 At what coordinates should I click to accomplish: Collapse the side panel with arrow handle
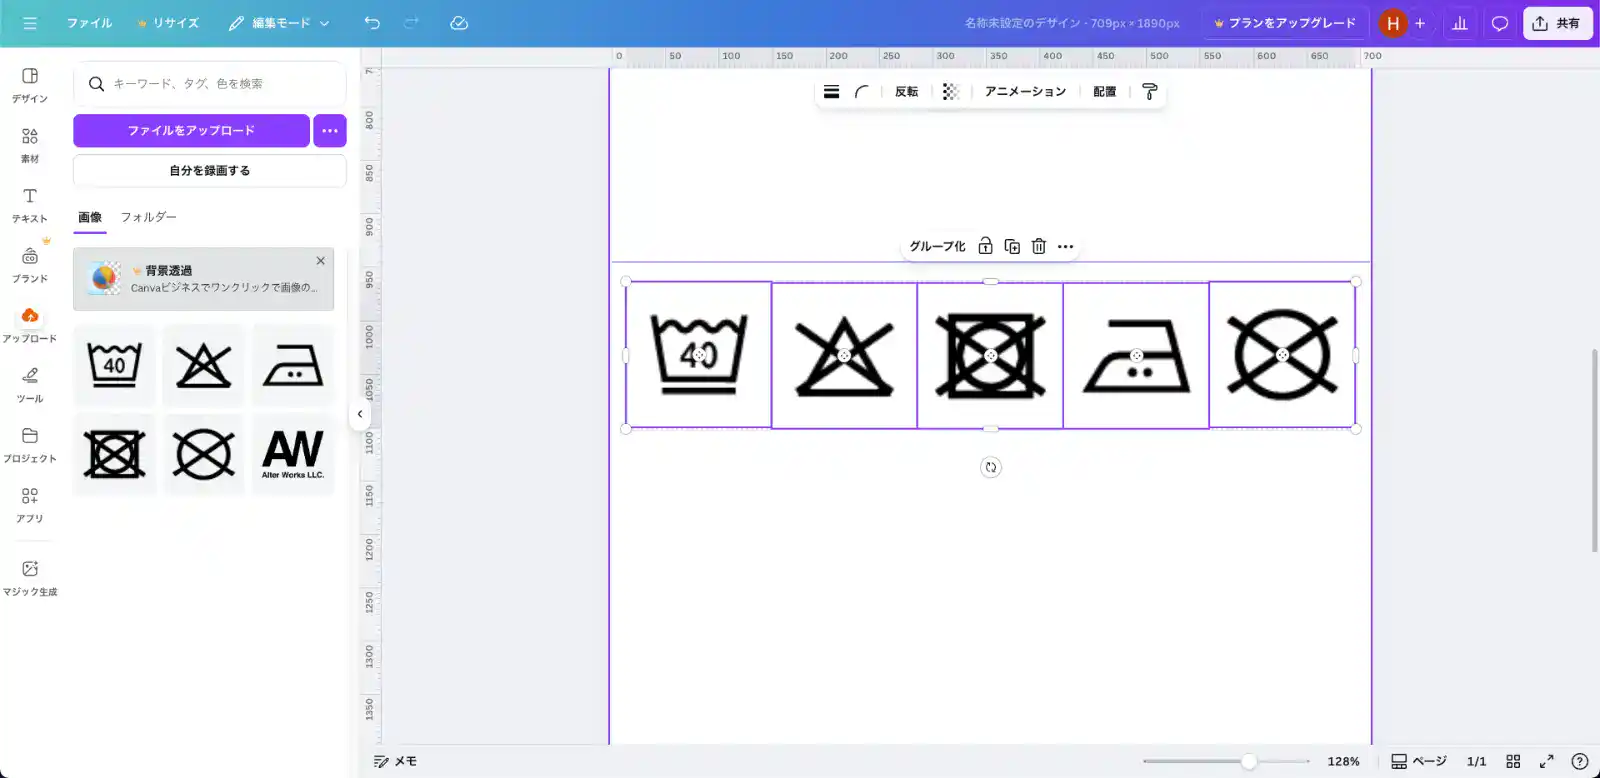tap(360, 414)
